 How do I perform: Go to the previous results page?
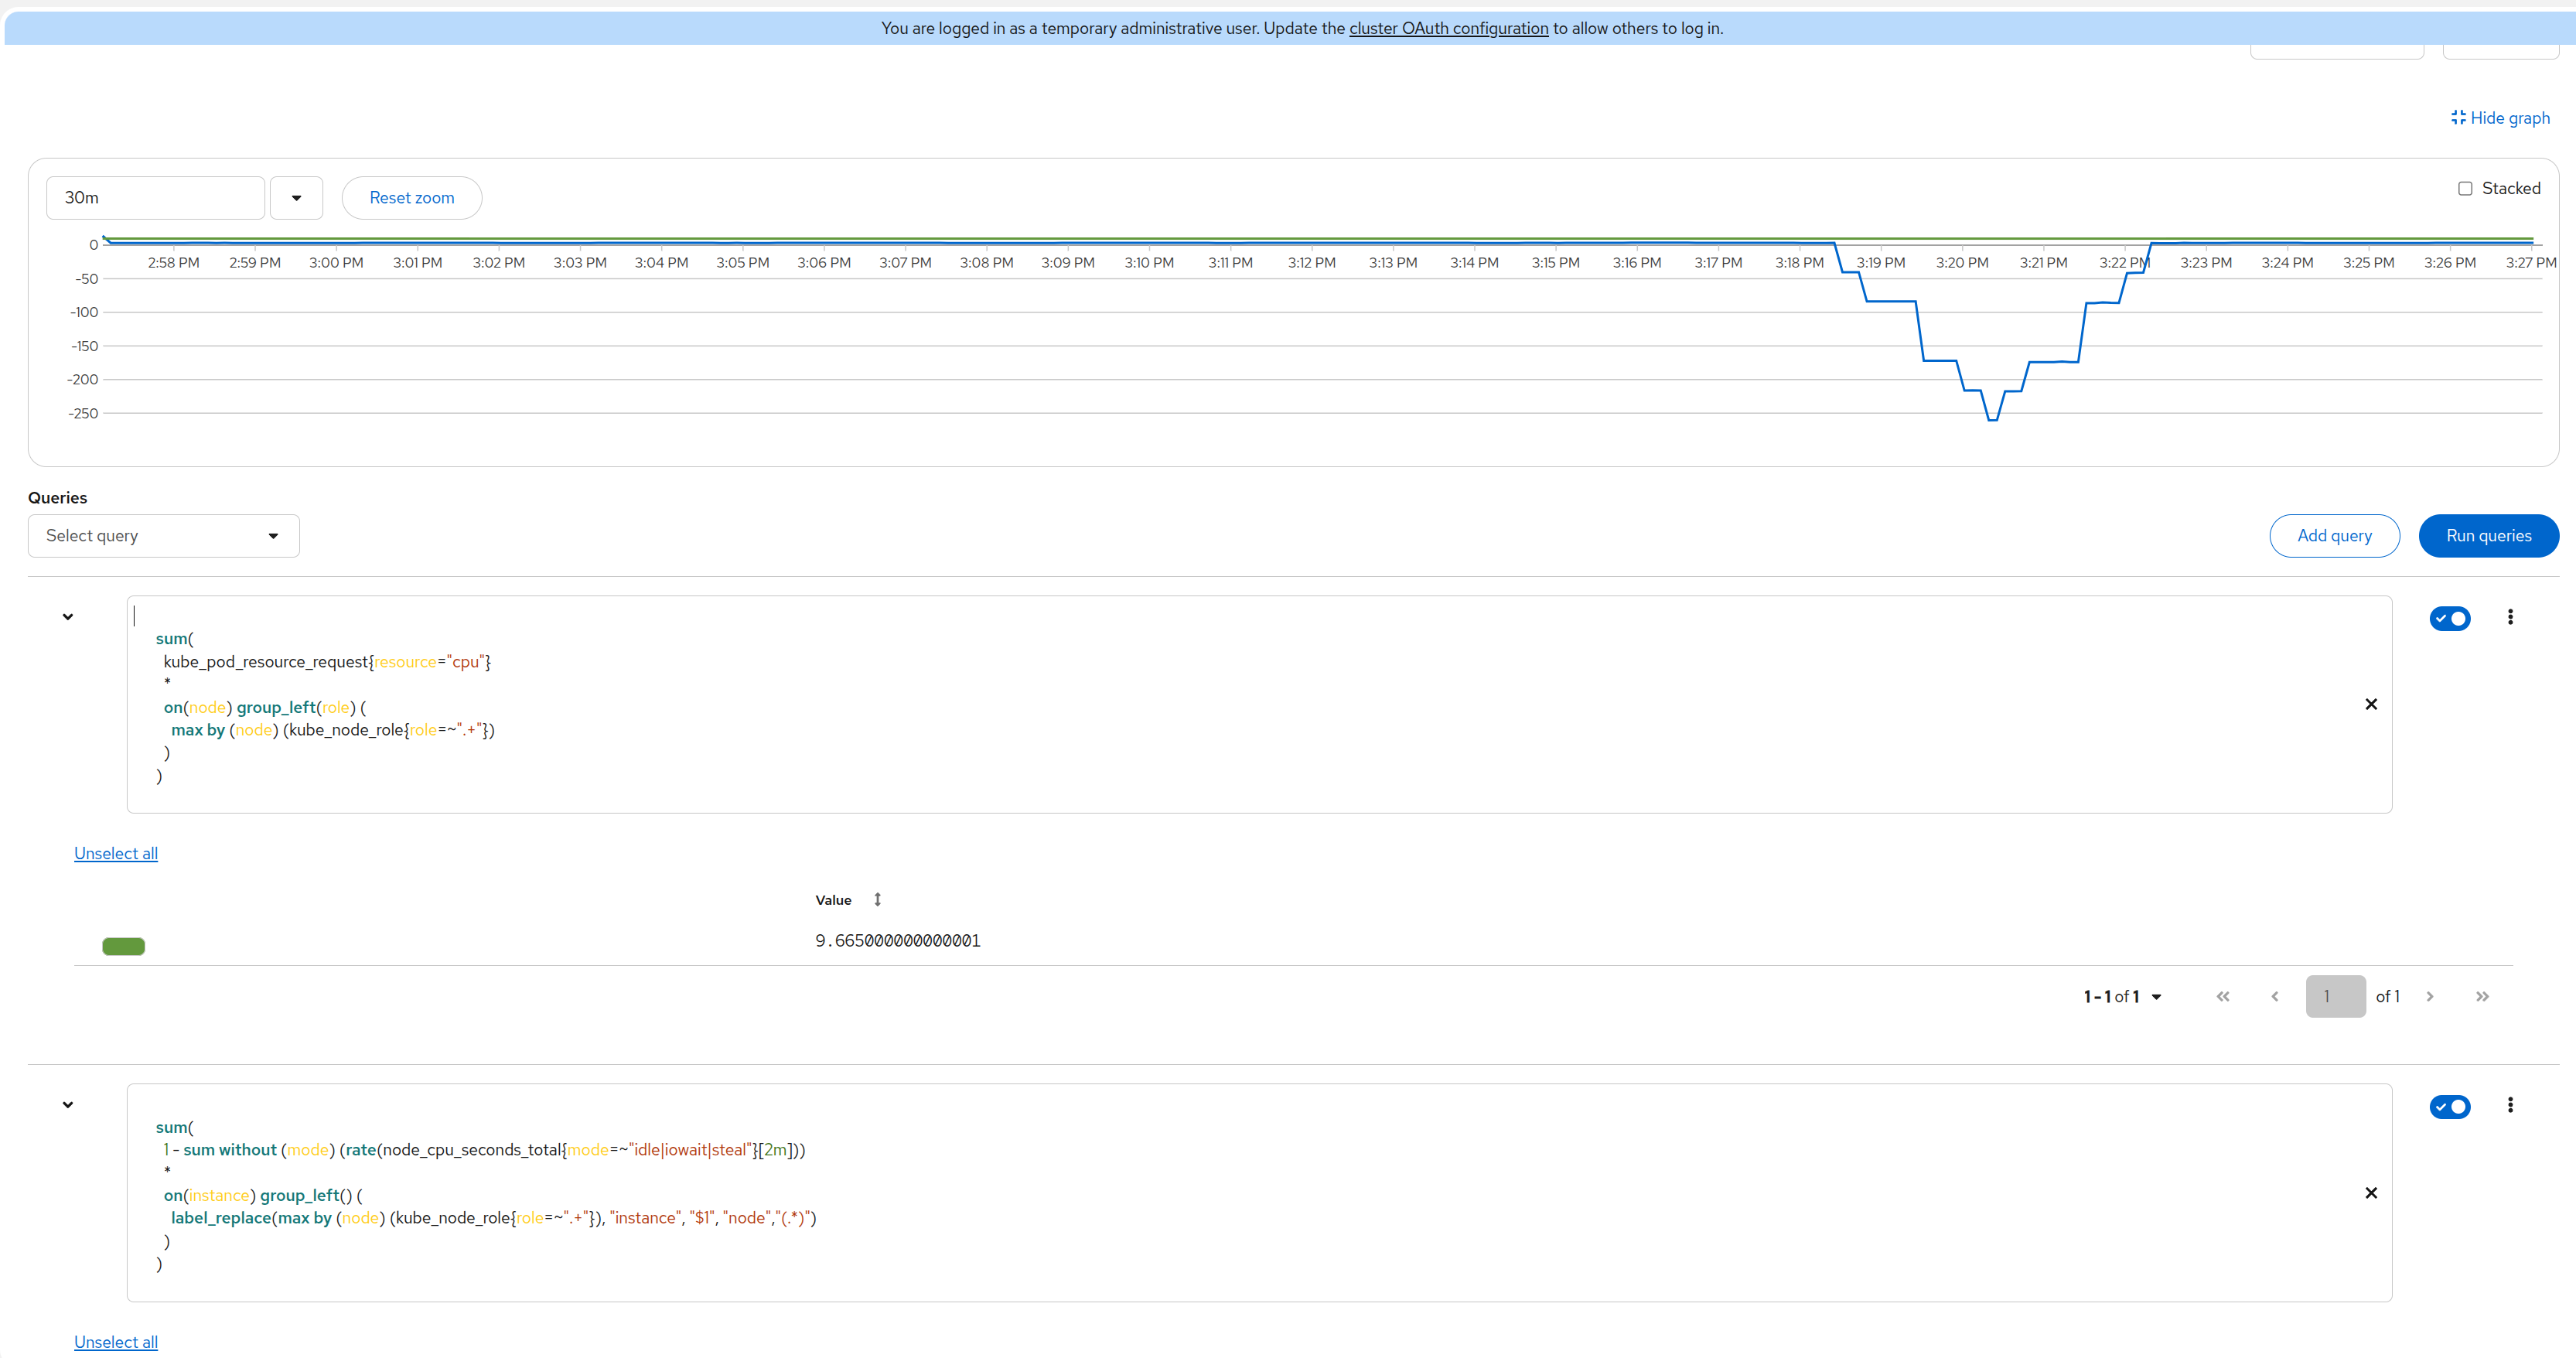pyautogui.click(x=2275, y=996)
